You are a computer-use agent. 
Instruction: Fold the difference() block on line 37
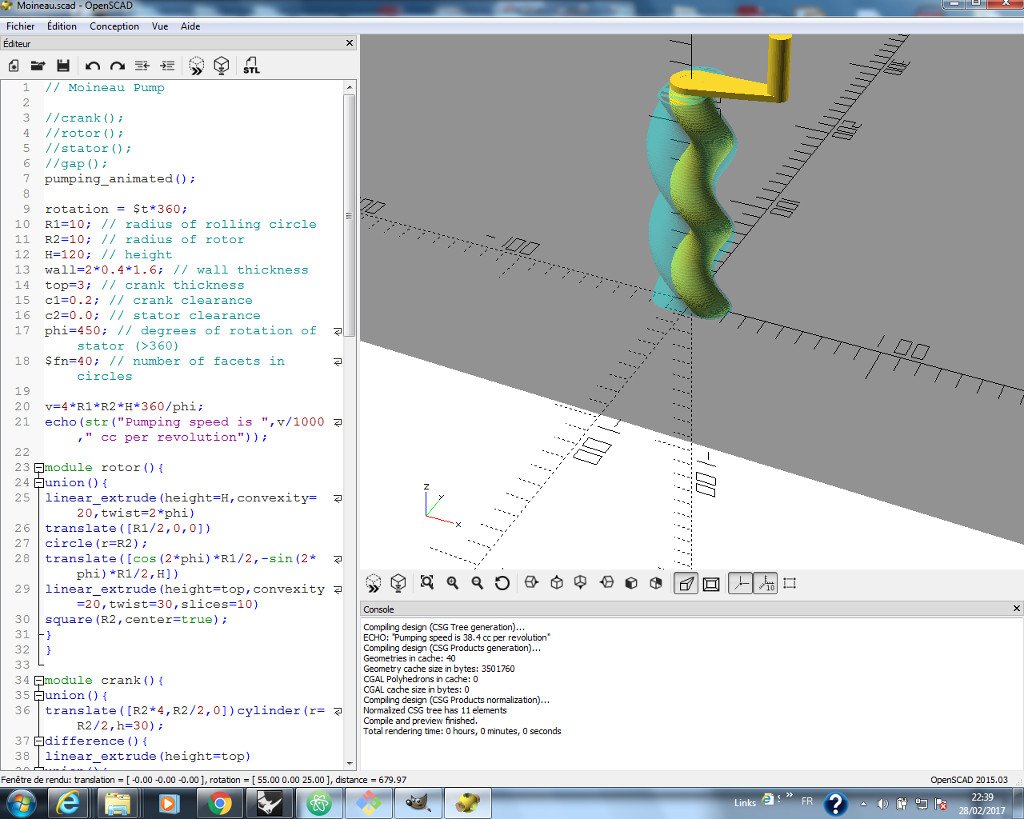click(x=39, y=741)
